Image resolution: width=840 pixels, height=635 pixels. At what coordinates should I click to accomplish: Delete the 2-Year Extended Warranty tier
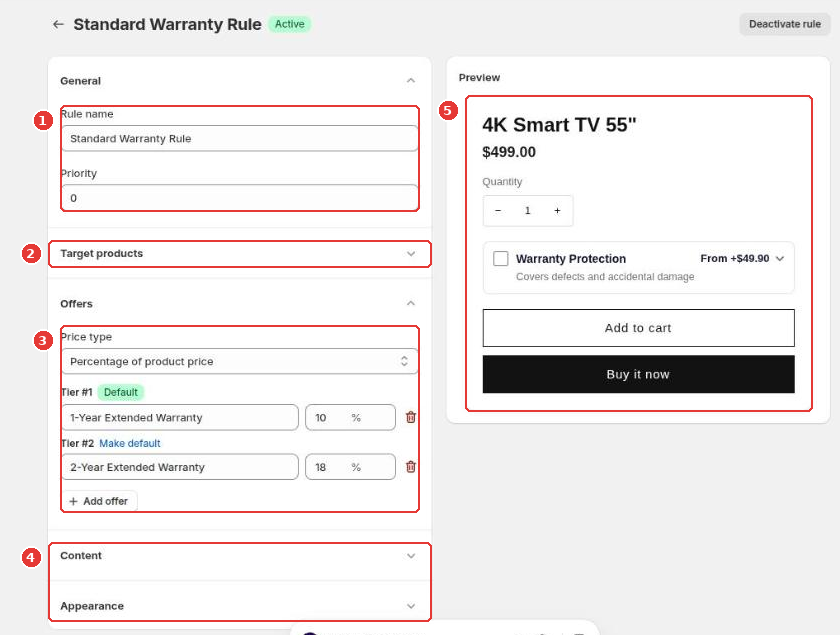[x=411, y=467]
